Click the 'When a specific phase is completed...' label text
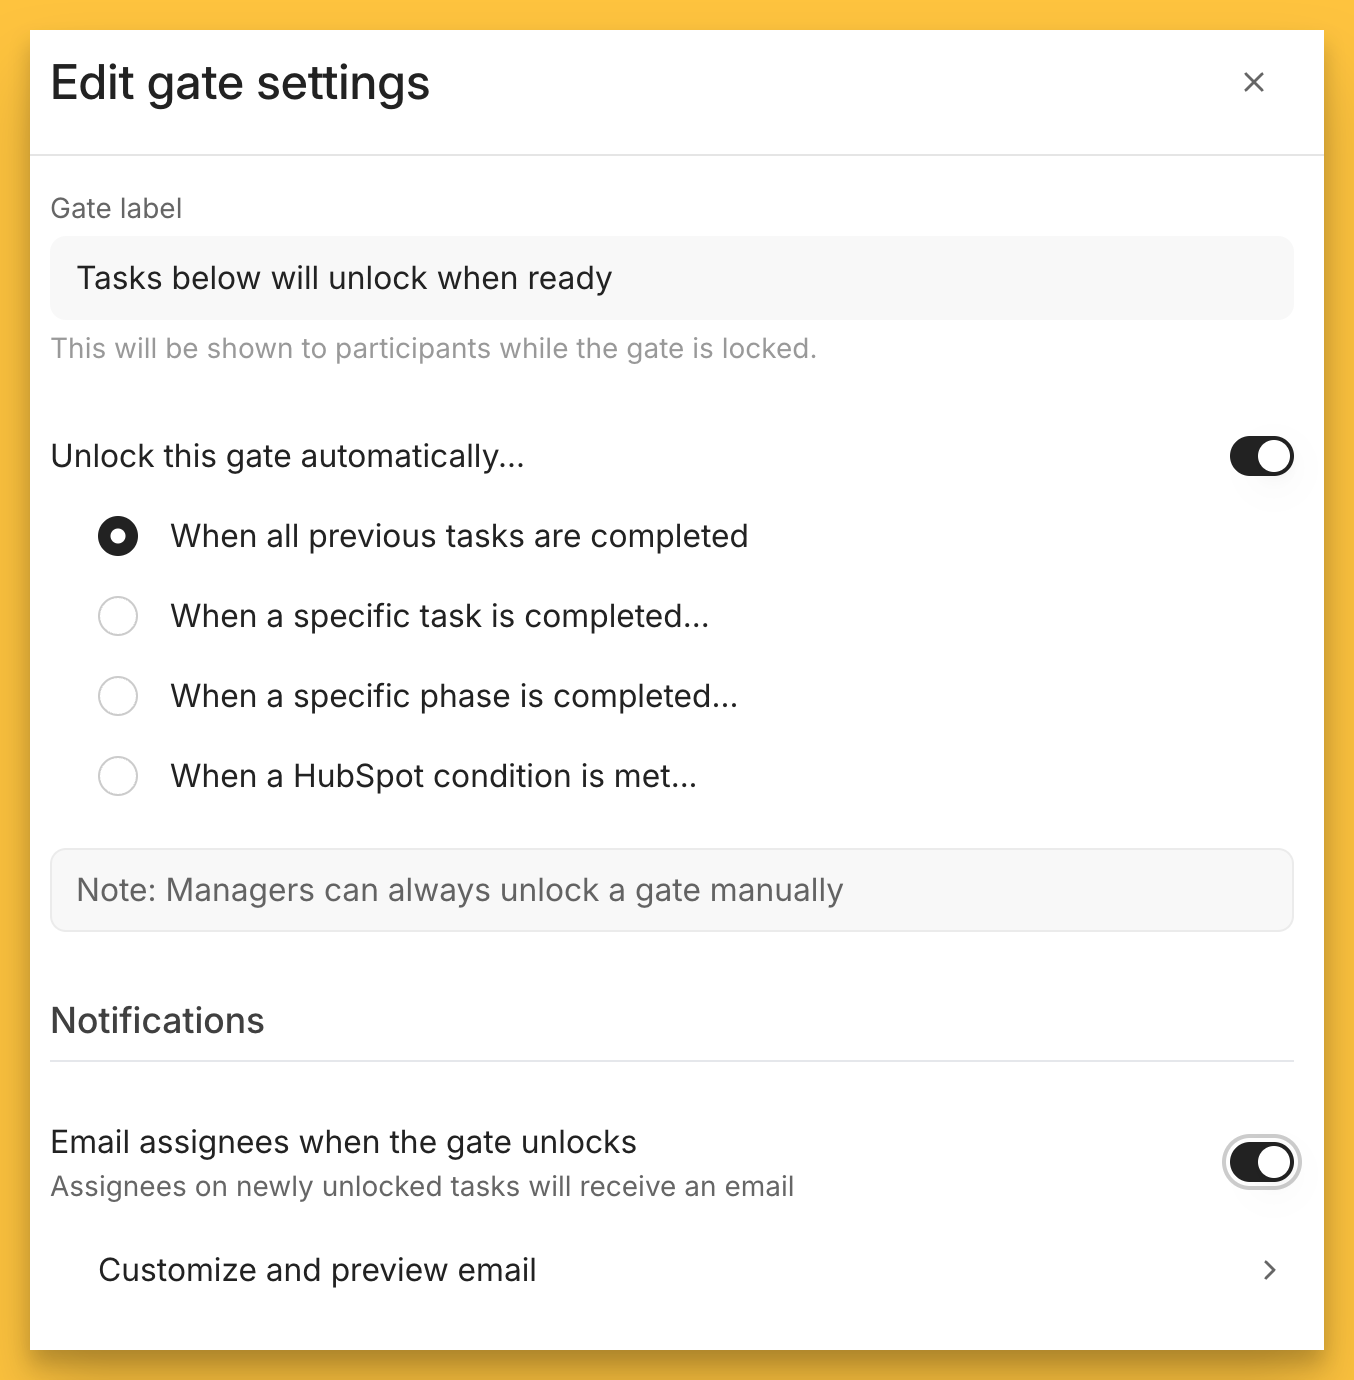 453,696
